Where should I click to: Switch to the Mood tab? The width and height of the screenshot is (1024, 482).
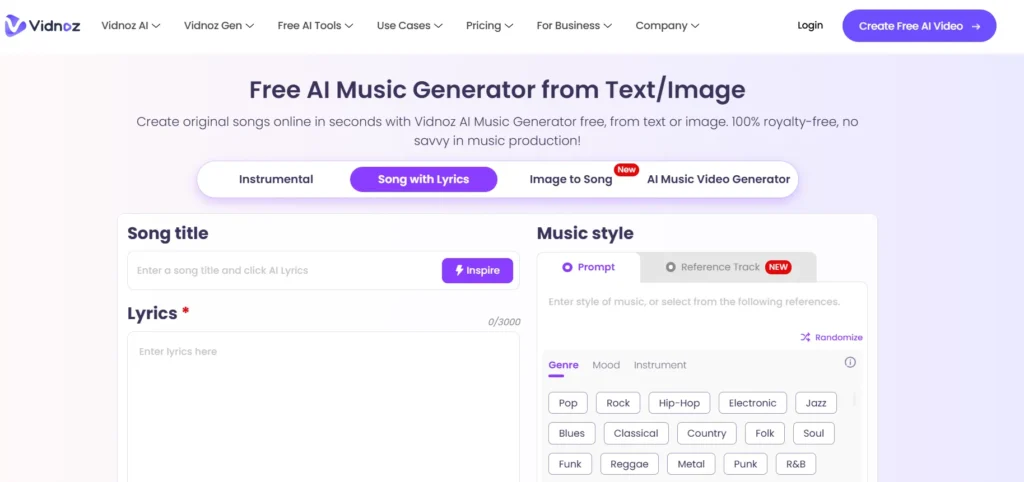pyautogui.click(x=606, y=365)
